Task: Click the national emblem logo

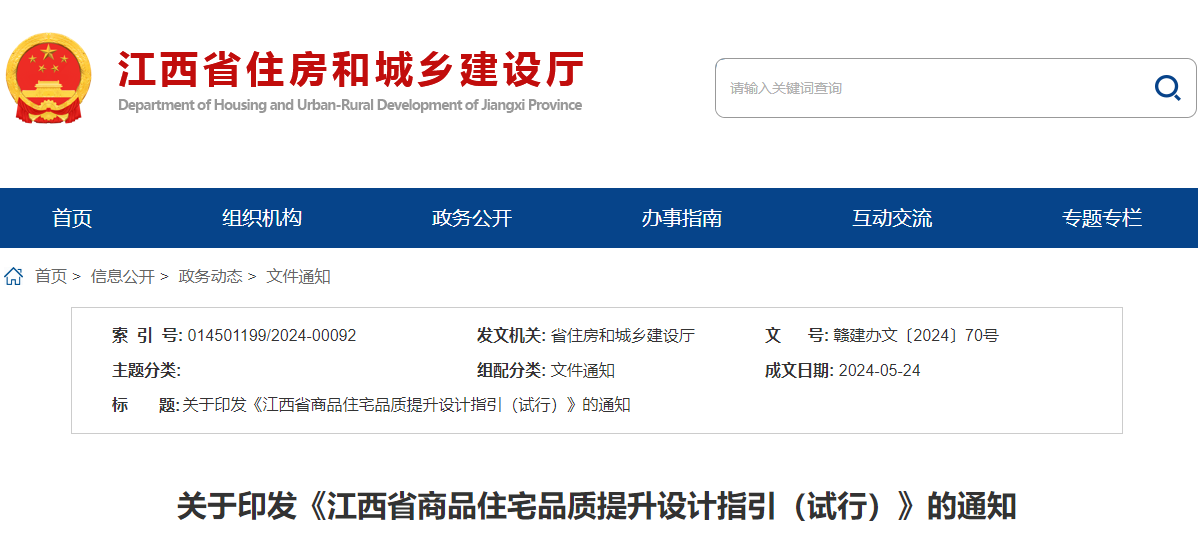Action: pyautogui.click(x=48, y=79)
